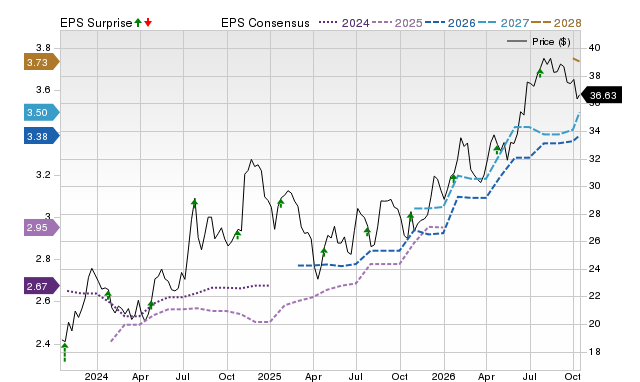Screen dimensions: 640x382
Task: Click the 38 label on right price axis
Action: point(594,76)
